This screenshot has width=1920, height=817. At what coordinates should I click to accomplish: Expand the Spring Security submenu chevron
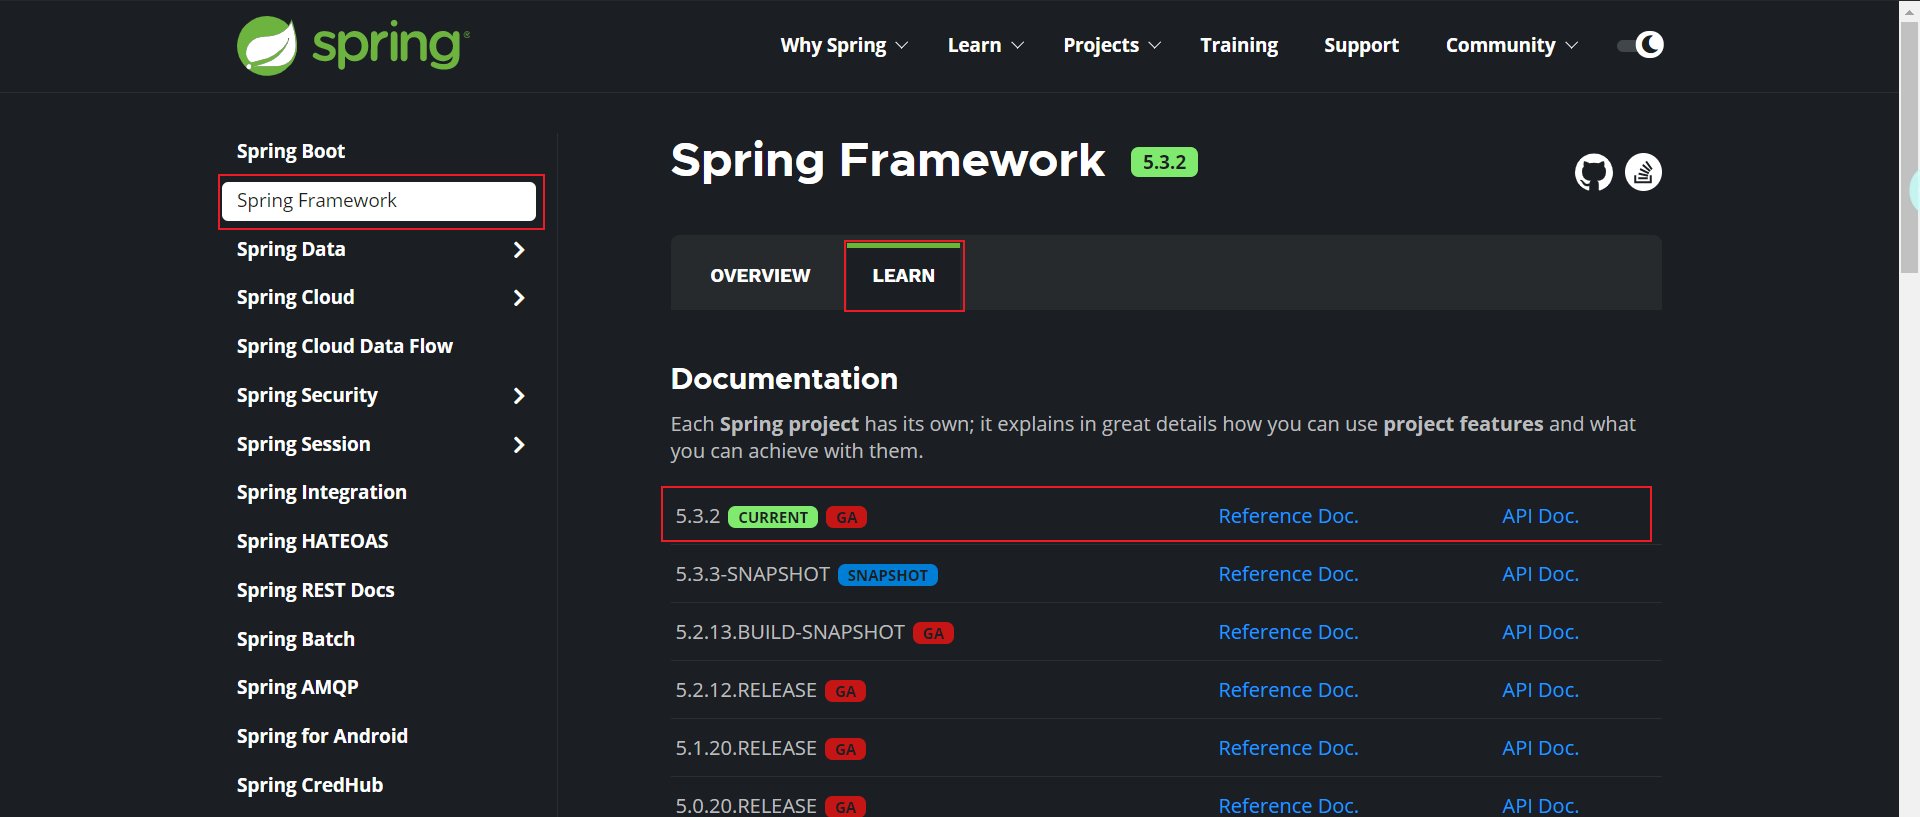(518, 396)
